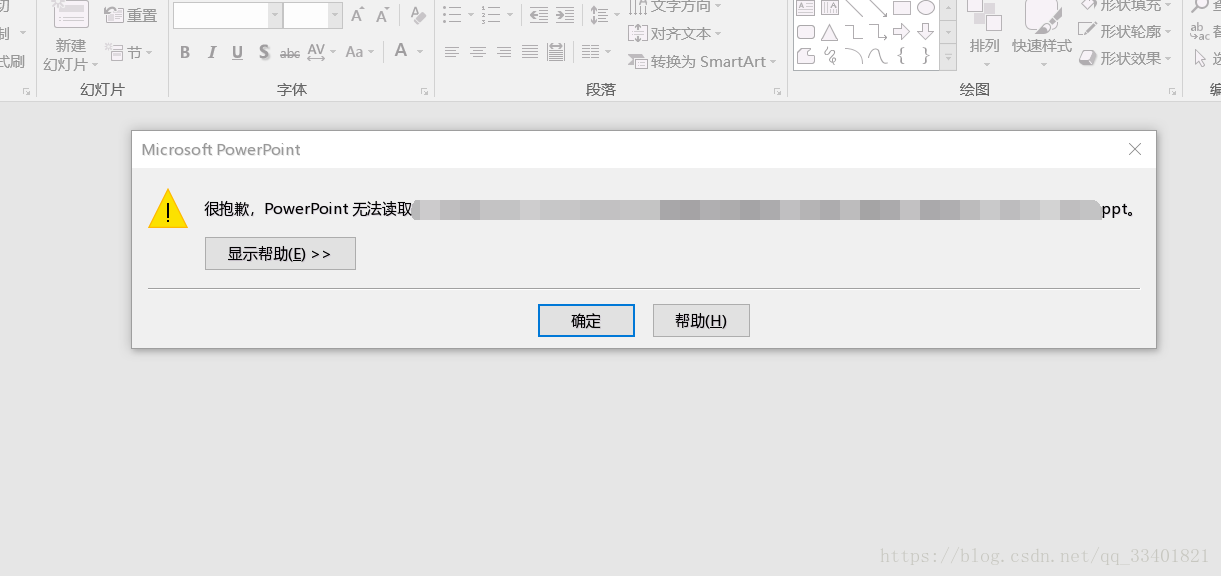
Task: Open the columns dropdown in paragraph group
Action: click(597, 52)
